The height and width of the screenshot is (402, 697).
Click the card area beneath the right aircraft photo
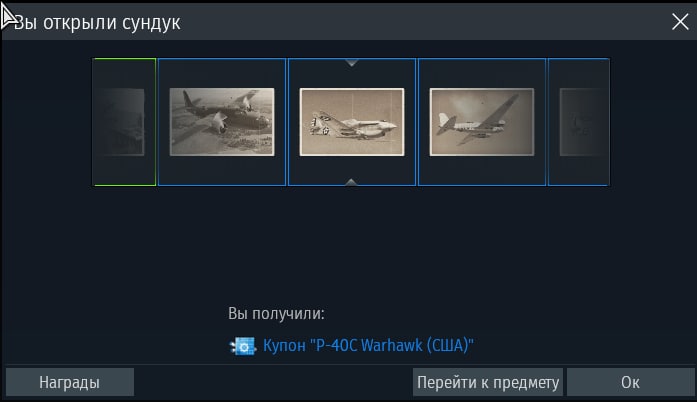482,171
